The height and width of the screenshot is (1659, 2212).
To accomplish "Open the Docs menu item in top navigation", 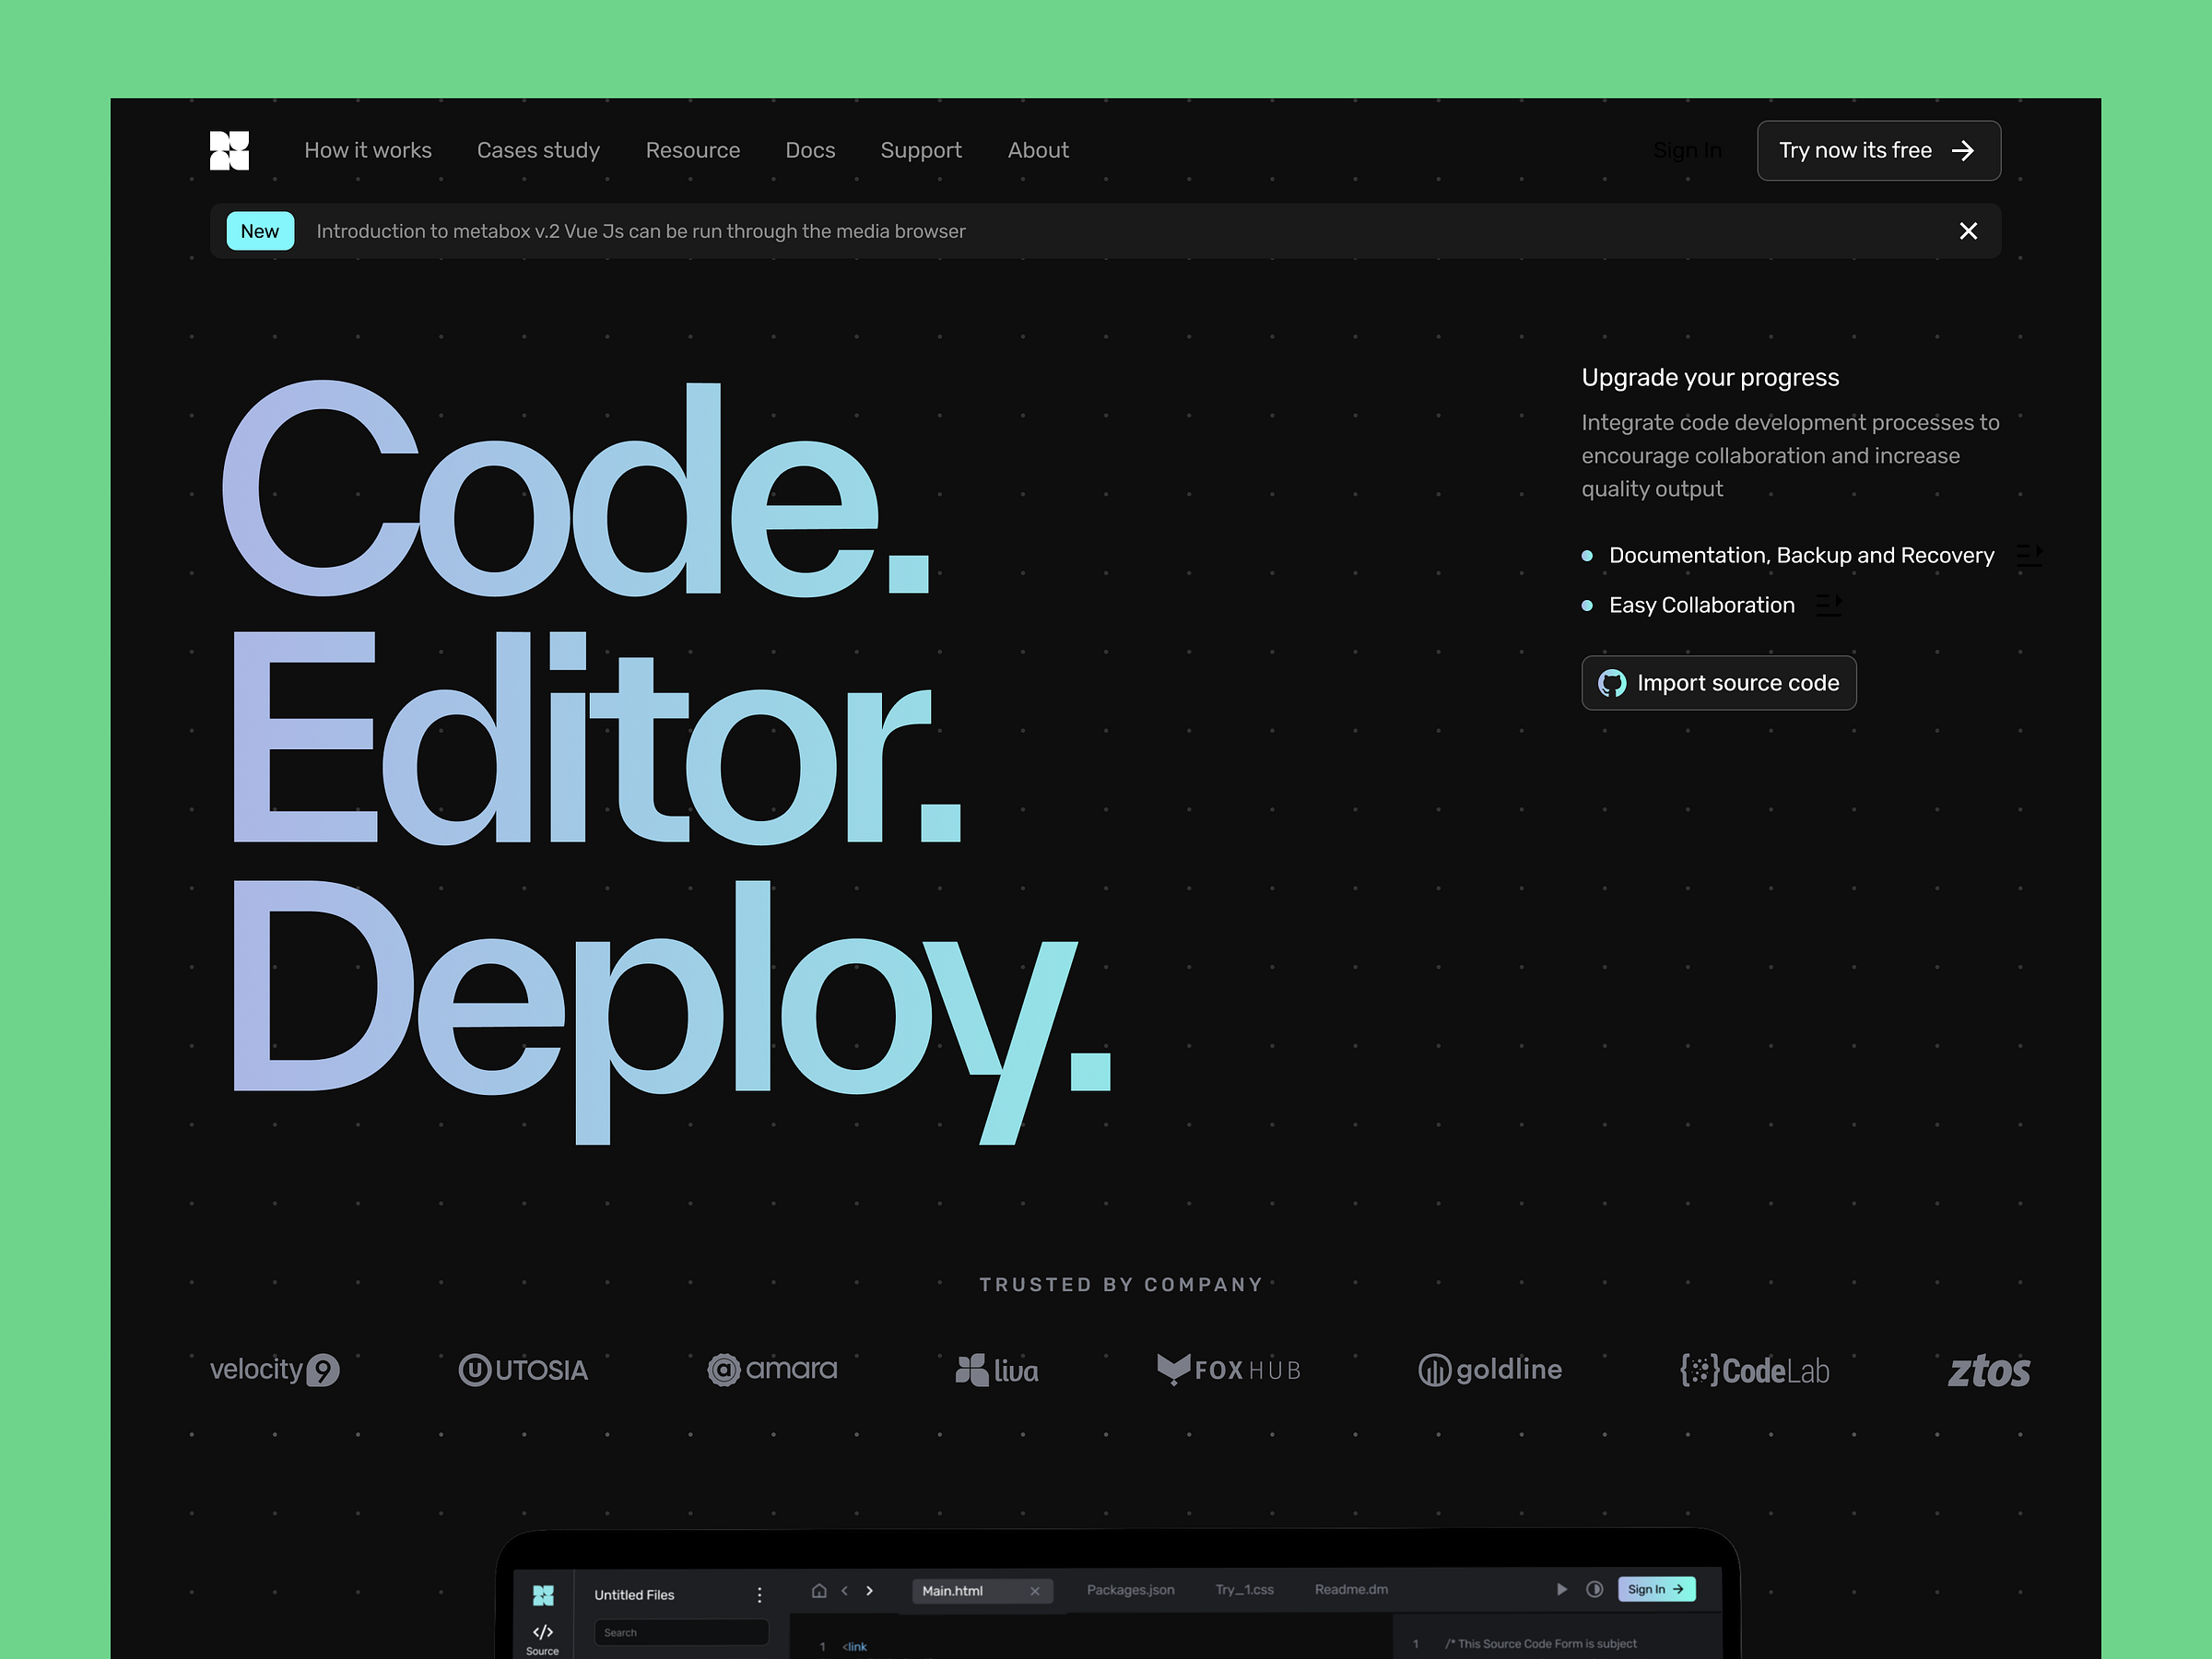I will coord(810,150).
